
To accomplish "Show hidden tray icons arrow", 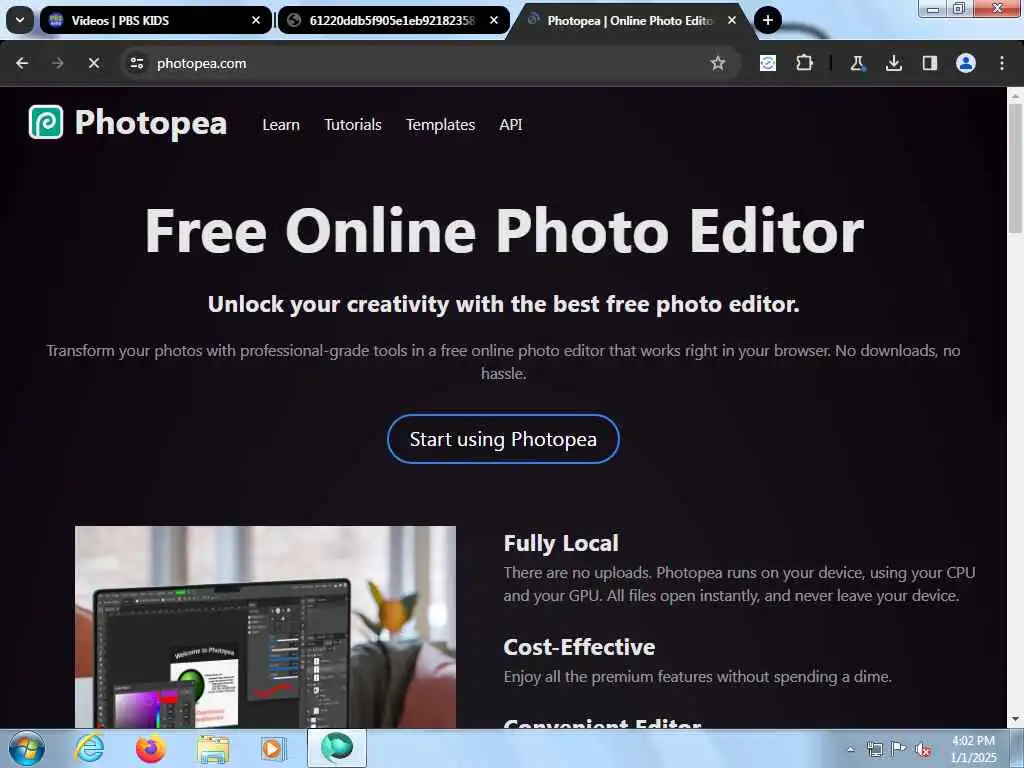I will (850, 749).
